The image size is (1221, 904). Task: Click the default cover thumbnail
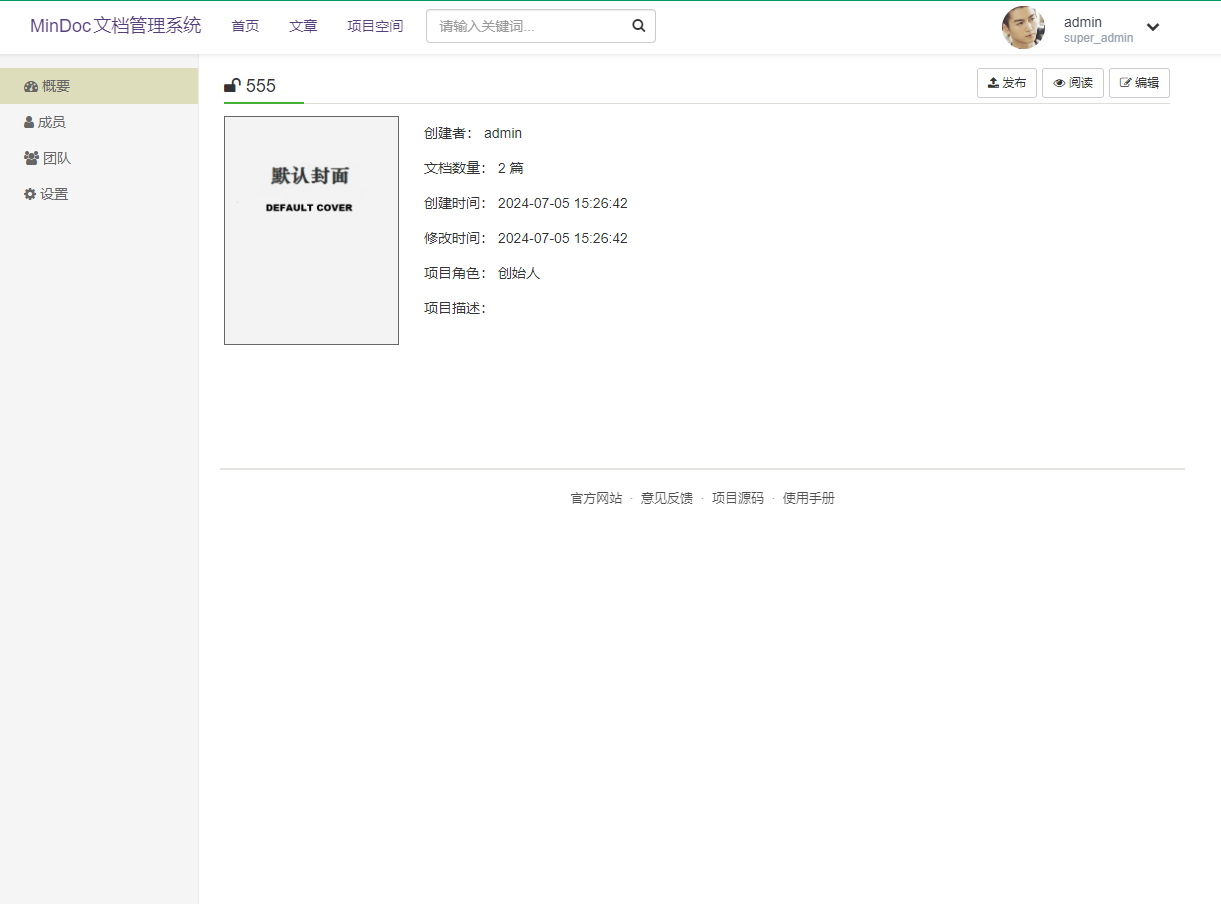coord(311,230)
